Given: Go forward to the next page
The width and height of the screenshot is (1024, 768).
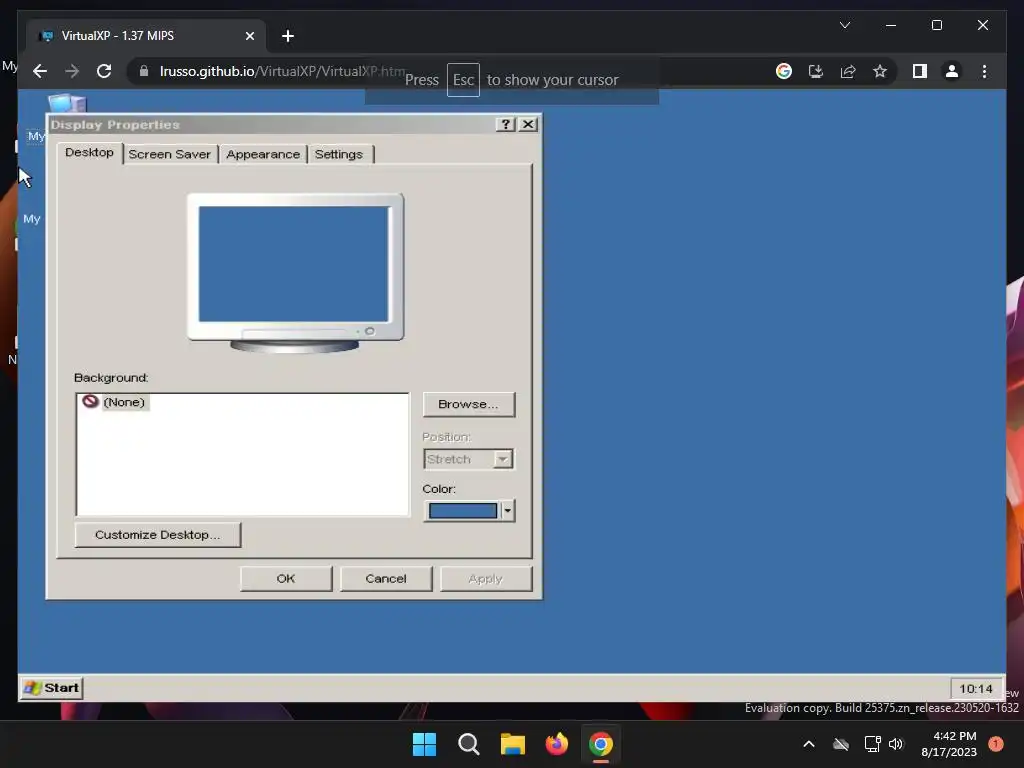Looking at the screenshot, I should [x=72, y=71].
